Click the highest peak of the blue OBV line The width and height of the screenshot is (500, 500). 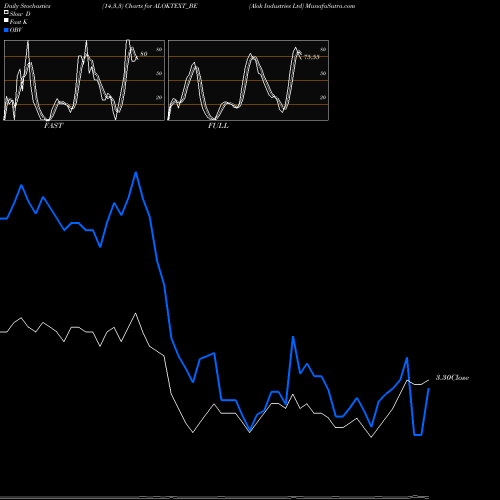136,173
